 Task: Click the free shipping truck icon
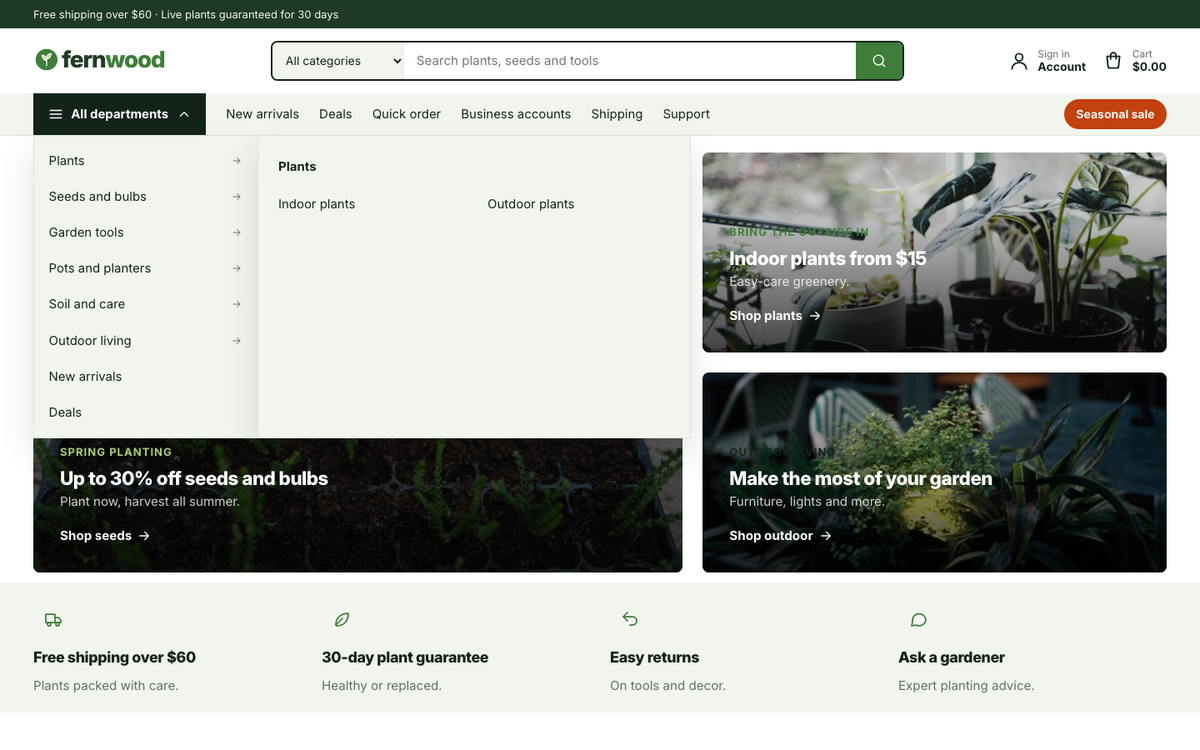coord(53,620)
